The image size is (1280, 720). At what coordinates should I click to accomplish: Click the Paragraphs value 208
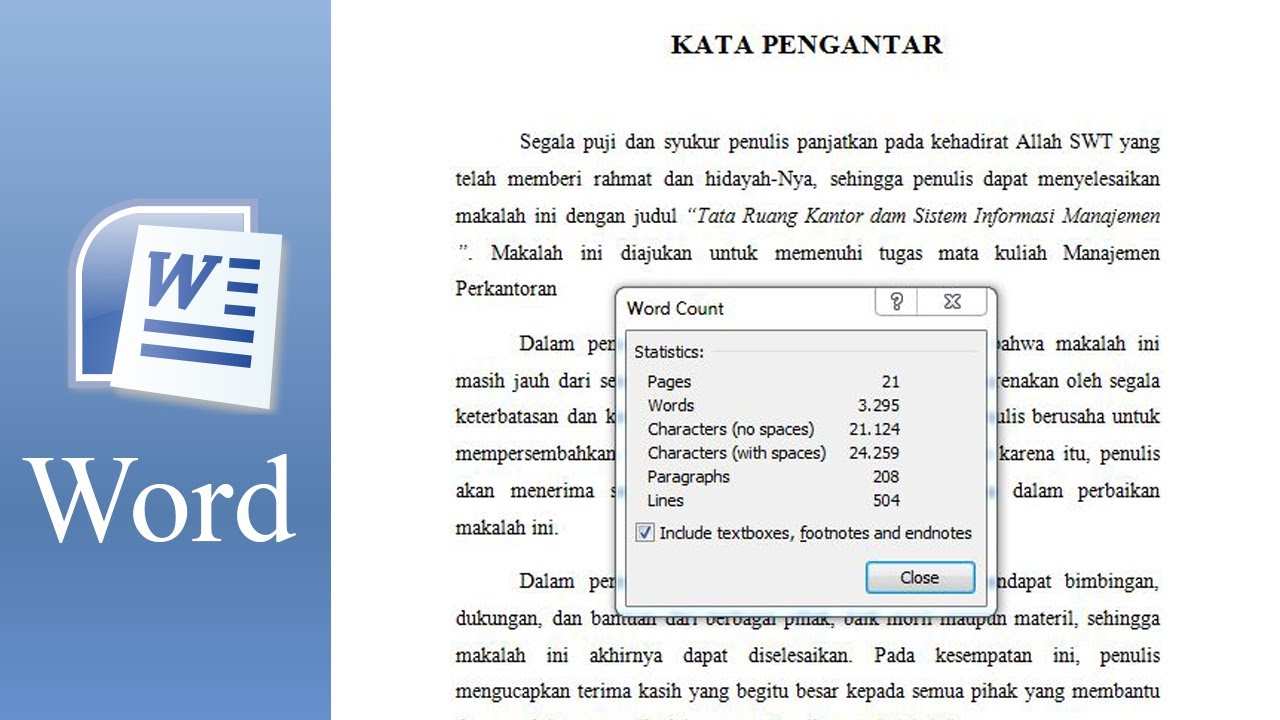[x=886, y=477]
